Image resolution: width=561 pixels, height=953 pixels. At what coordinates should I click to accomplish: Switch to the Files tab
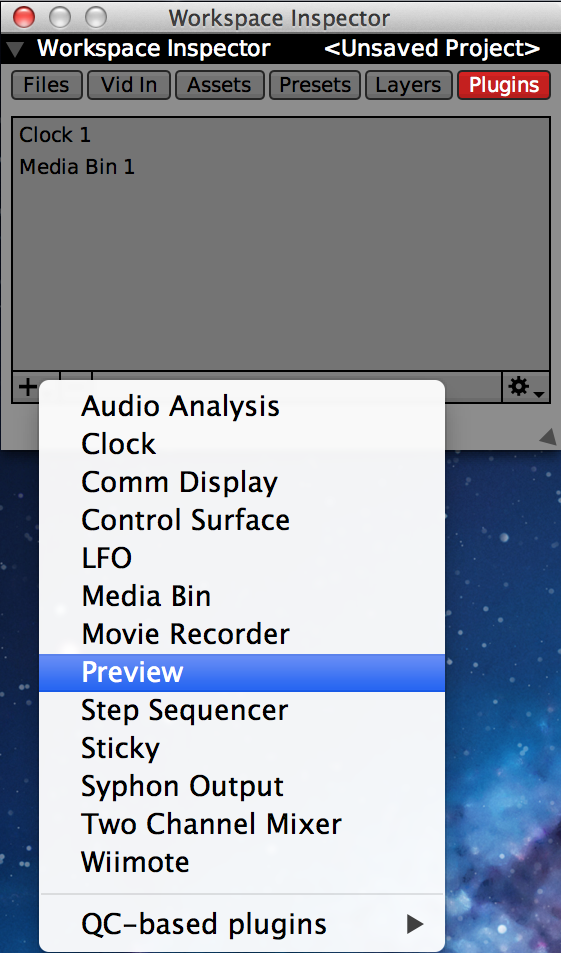(47, 85)
